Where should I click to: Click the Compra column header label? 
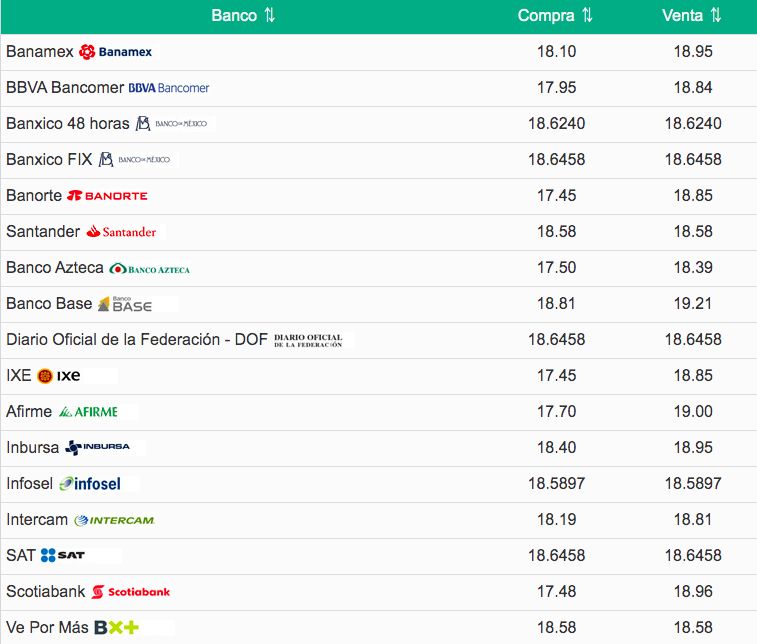[x=546, y=15]
